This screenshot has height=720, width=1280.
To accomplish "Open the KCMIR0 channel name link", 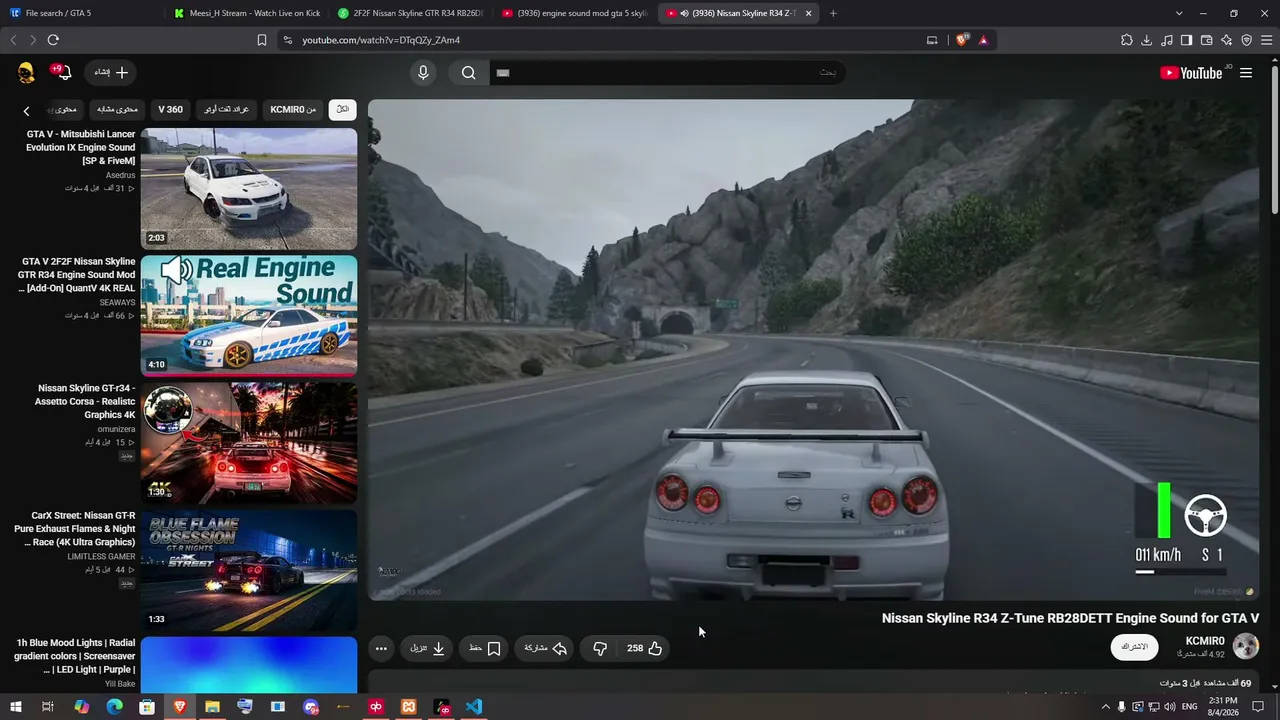I will point(1205,641).
